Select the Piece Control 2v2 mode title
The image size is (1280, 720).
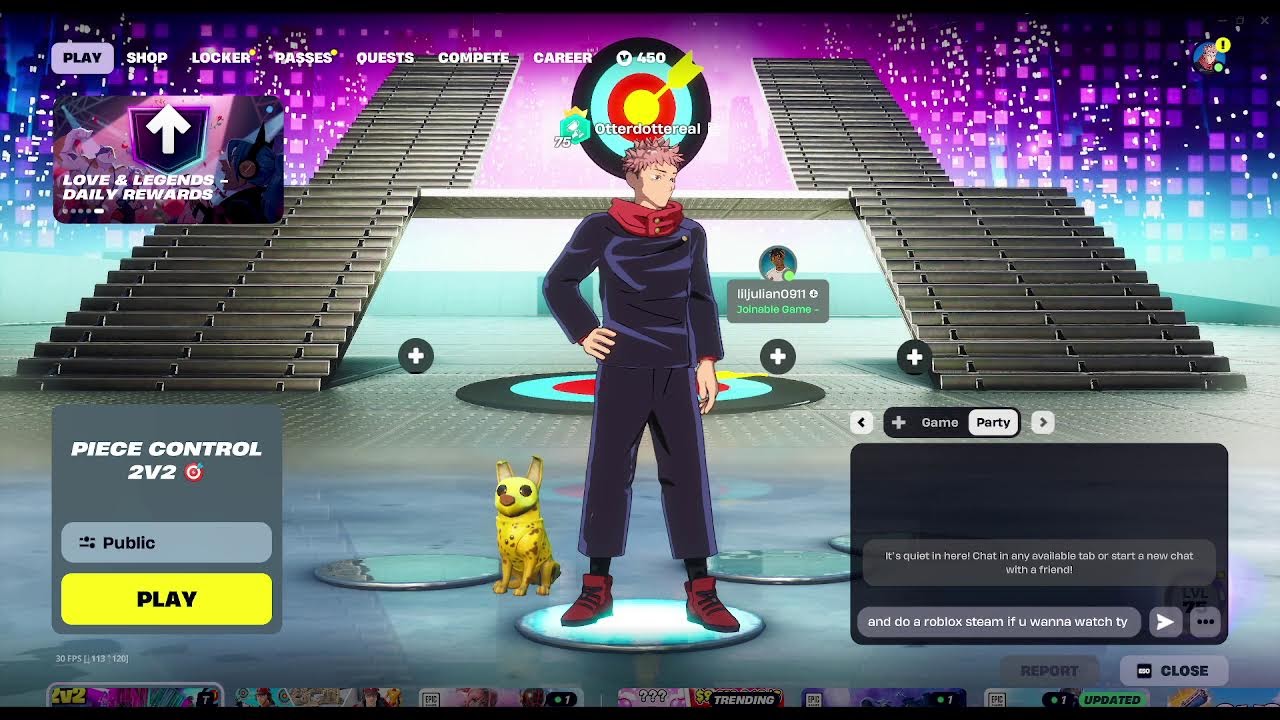166,460
